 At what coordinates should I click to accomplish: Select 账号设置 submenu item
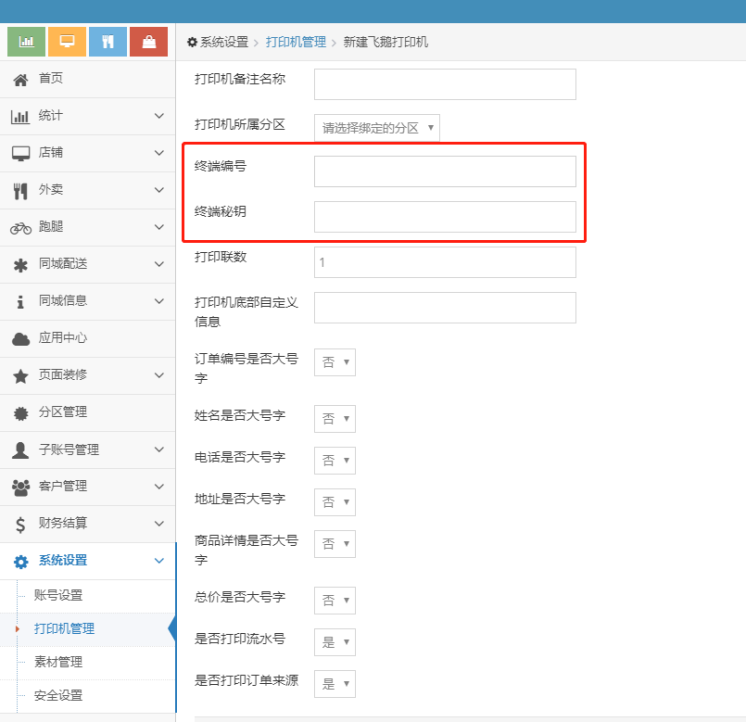click(58, 596)
